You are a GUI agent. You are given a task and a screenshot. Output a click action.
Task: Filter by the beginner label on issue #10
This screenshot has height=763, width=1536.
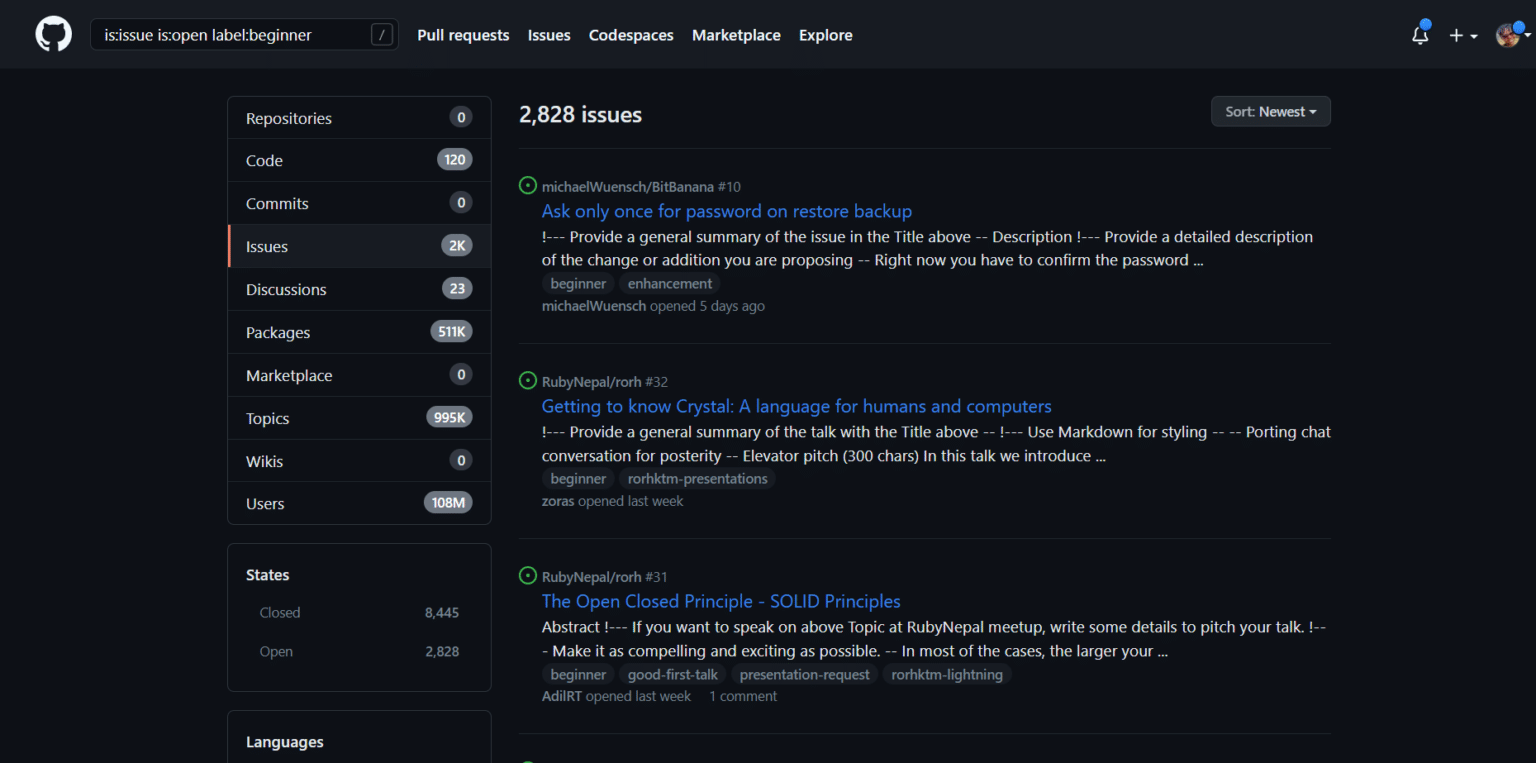click(x=578, y=283)
